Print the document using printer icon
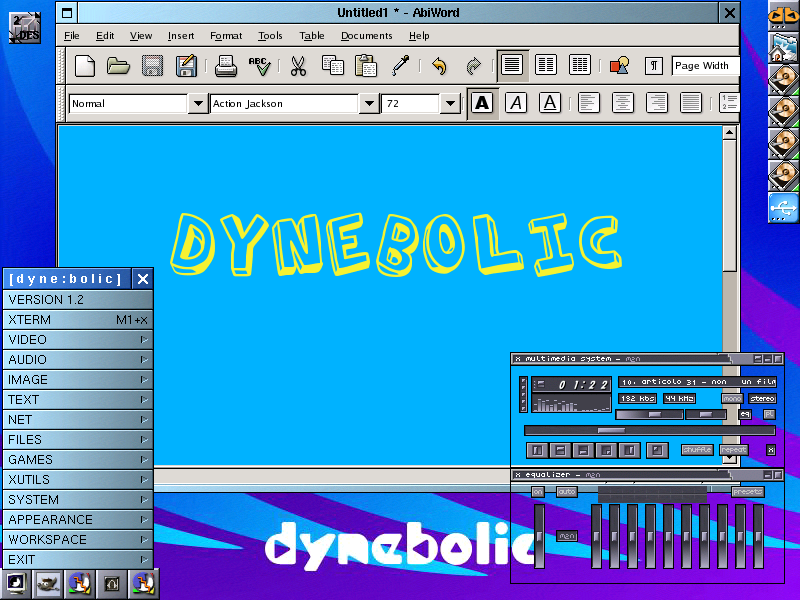Screen dimensions: 800x600 (x=226, y=66)
